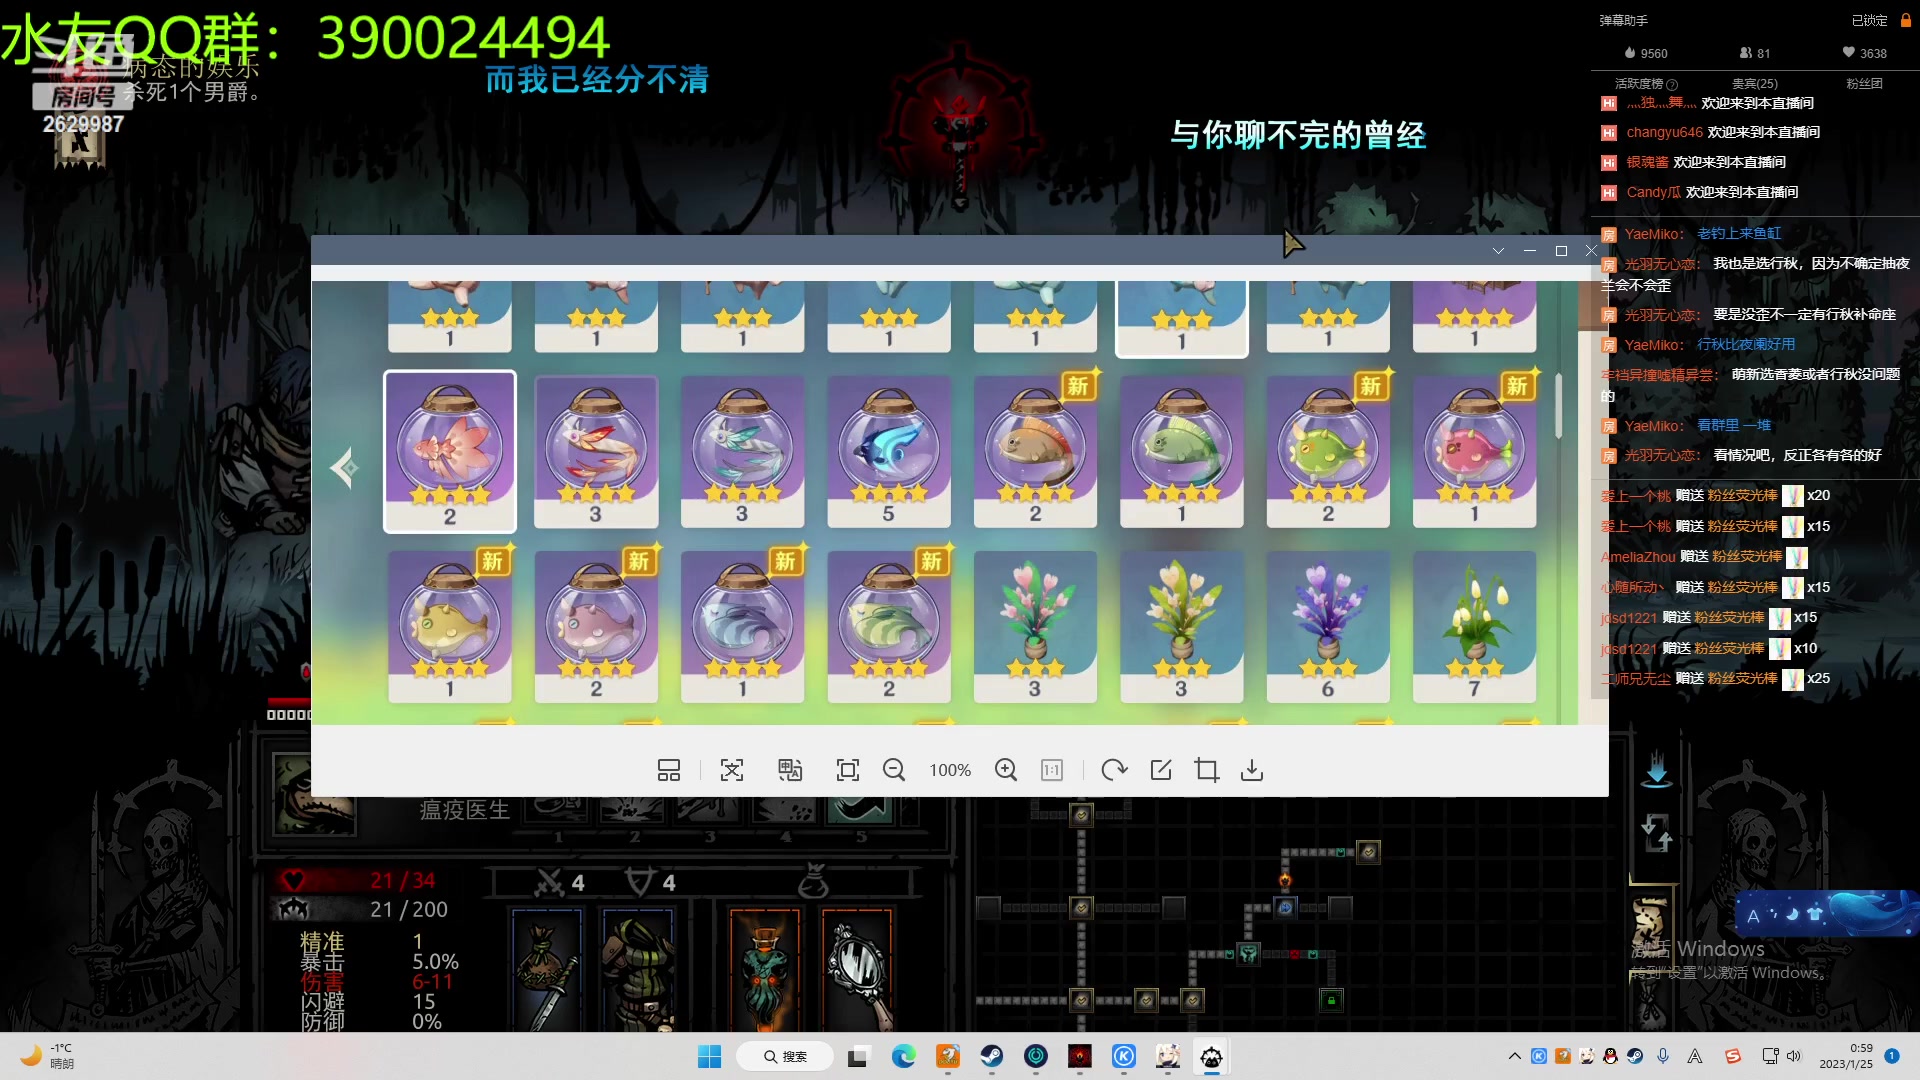Click the translate image text icon

point(790,770)
